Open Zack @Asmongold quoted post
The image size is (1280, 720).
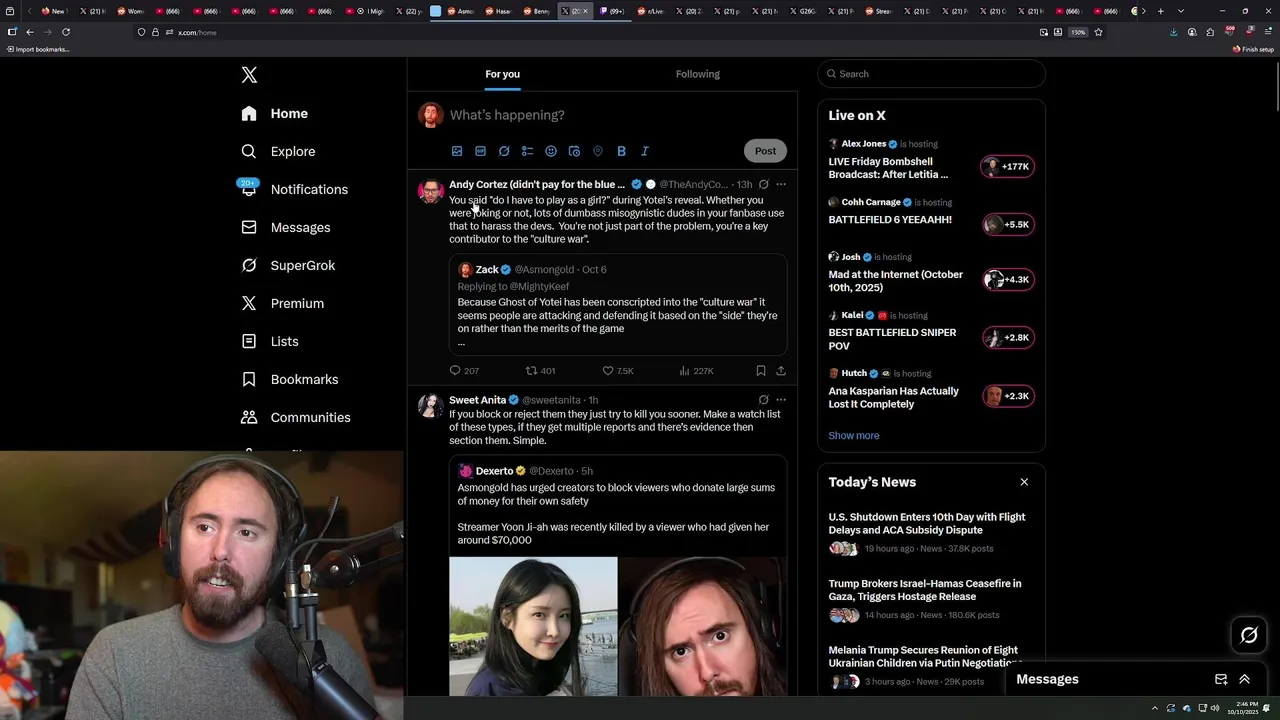click(618, 305)
